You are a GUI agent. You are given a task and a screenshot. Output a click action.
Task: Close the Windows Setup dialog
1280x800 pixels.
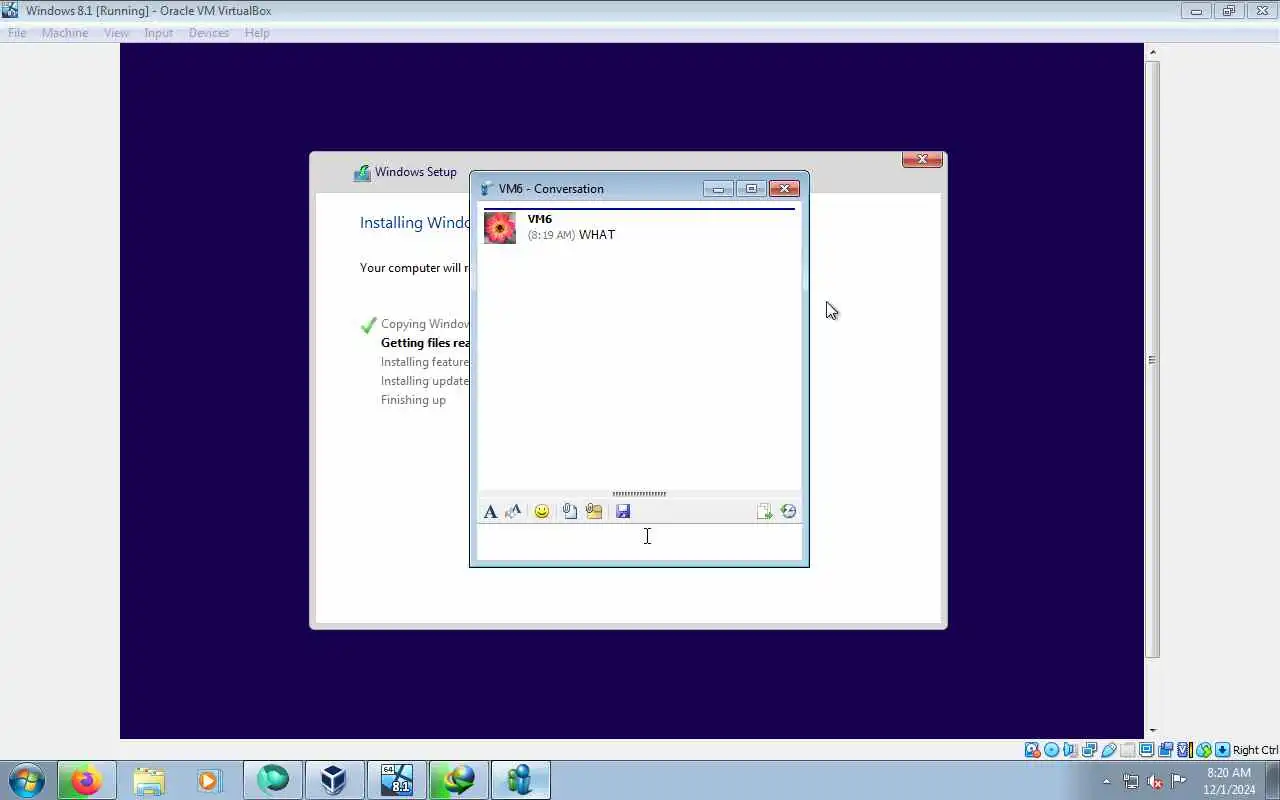[922, 160]
